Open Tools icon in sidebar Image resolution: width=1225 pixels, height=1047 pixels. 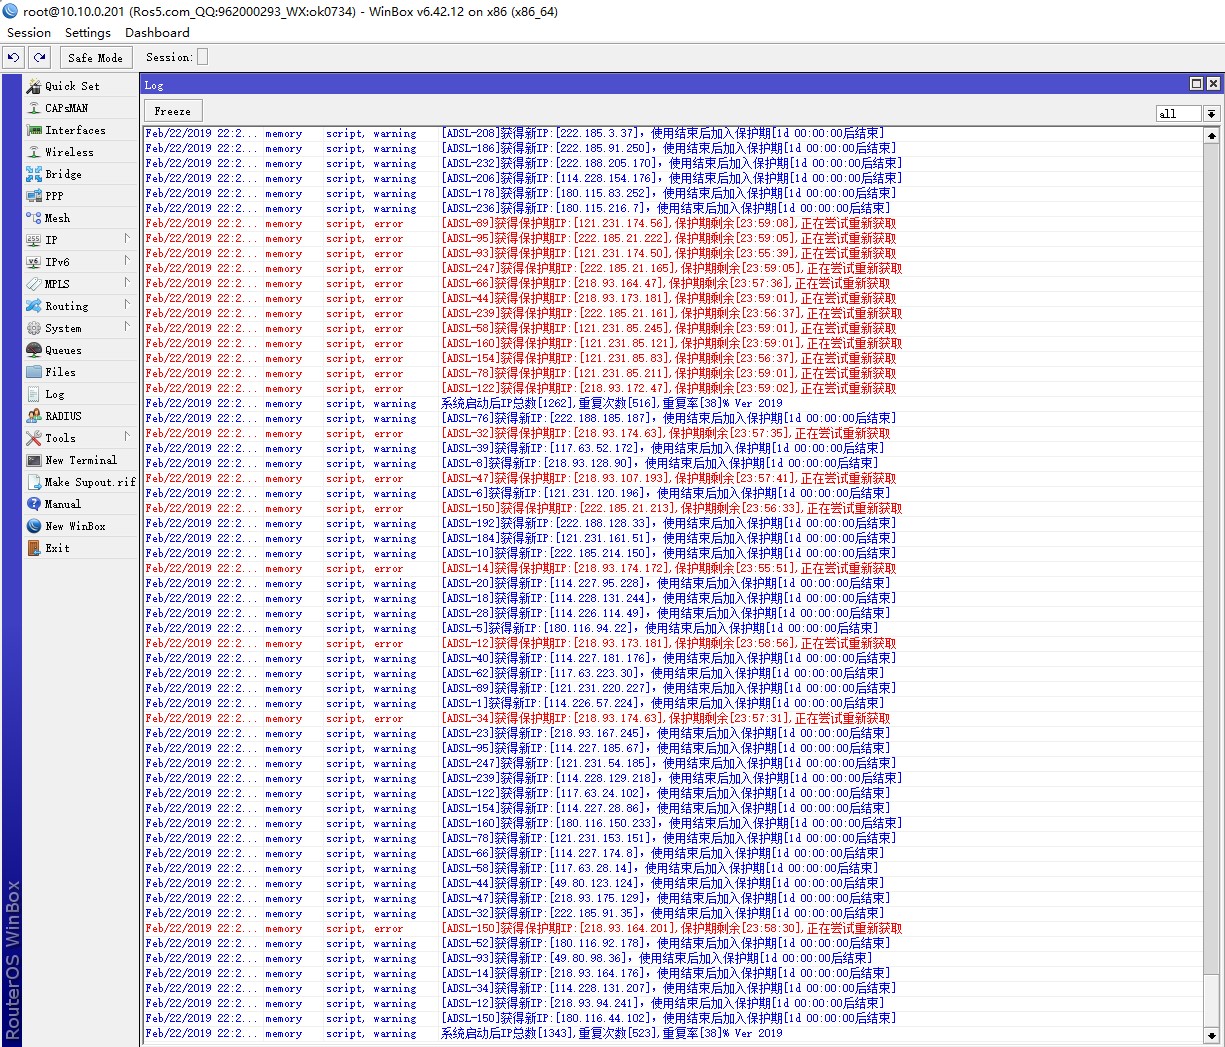tap(34, 438)
